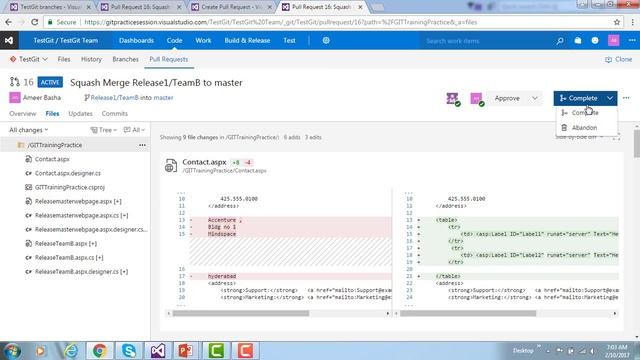Select Contact.aspx in the file tree
Screen dimensions: 640x360
click(52, 159)
